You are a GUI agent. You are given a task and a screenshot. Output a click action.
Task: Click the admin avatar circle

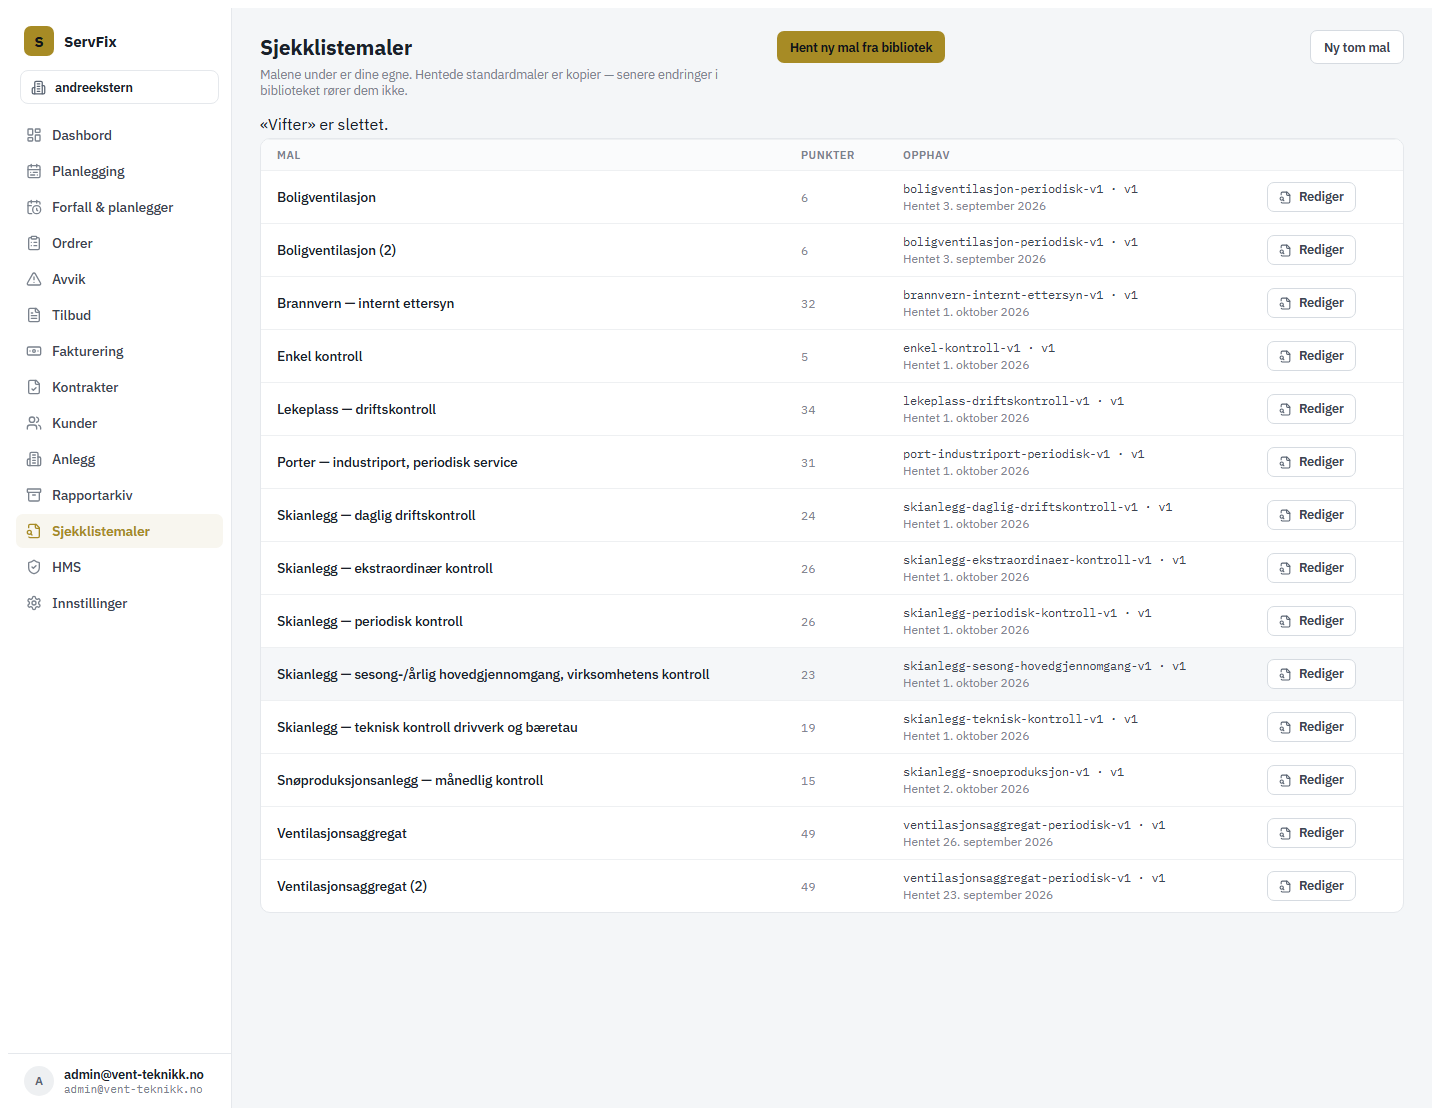click(39, 1081)
